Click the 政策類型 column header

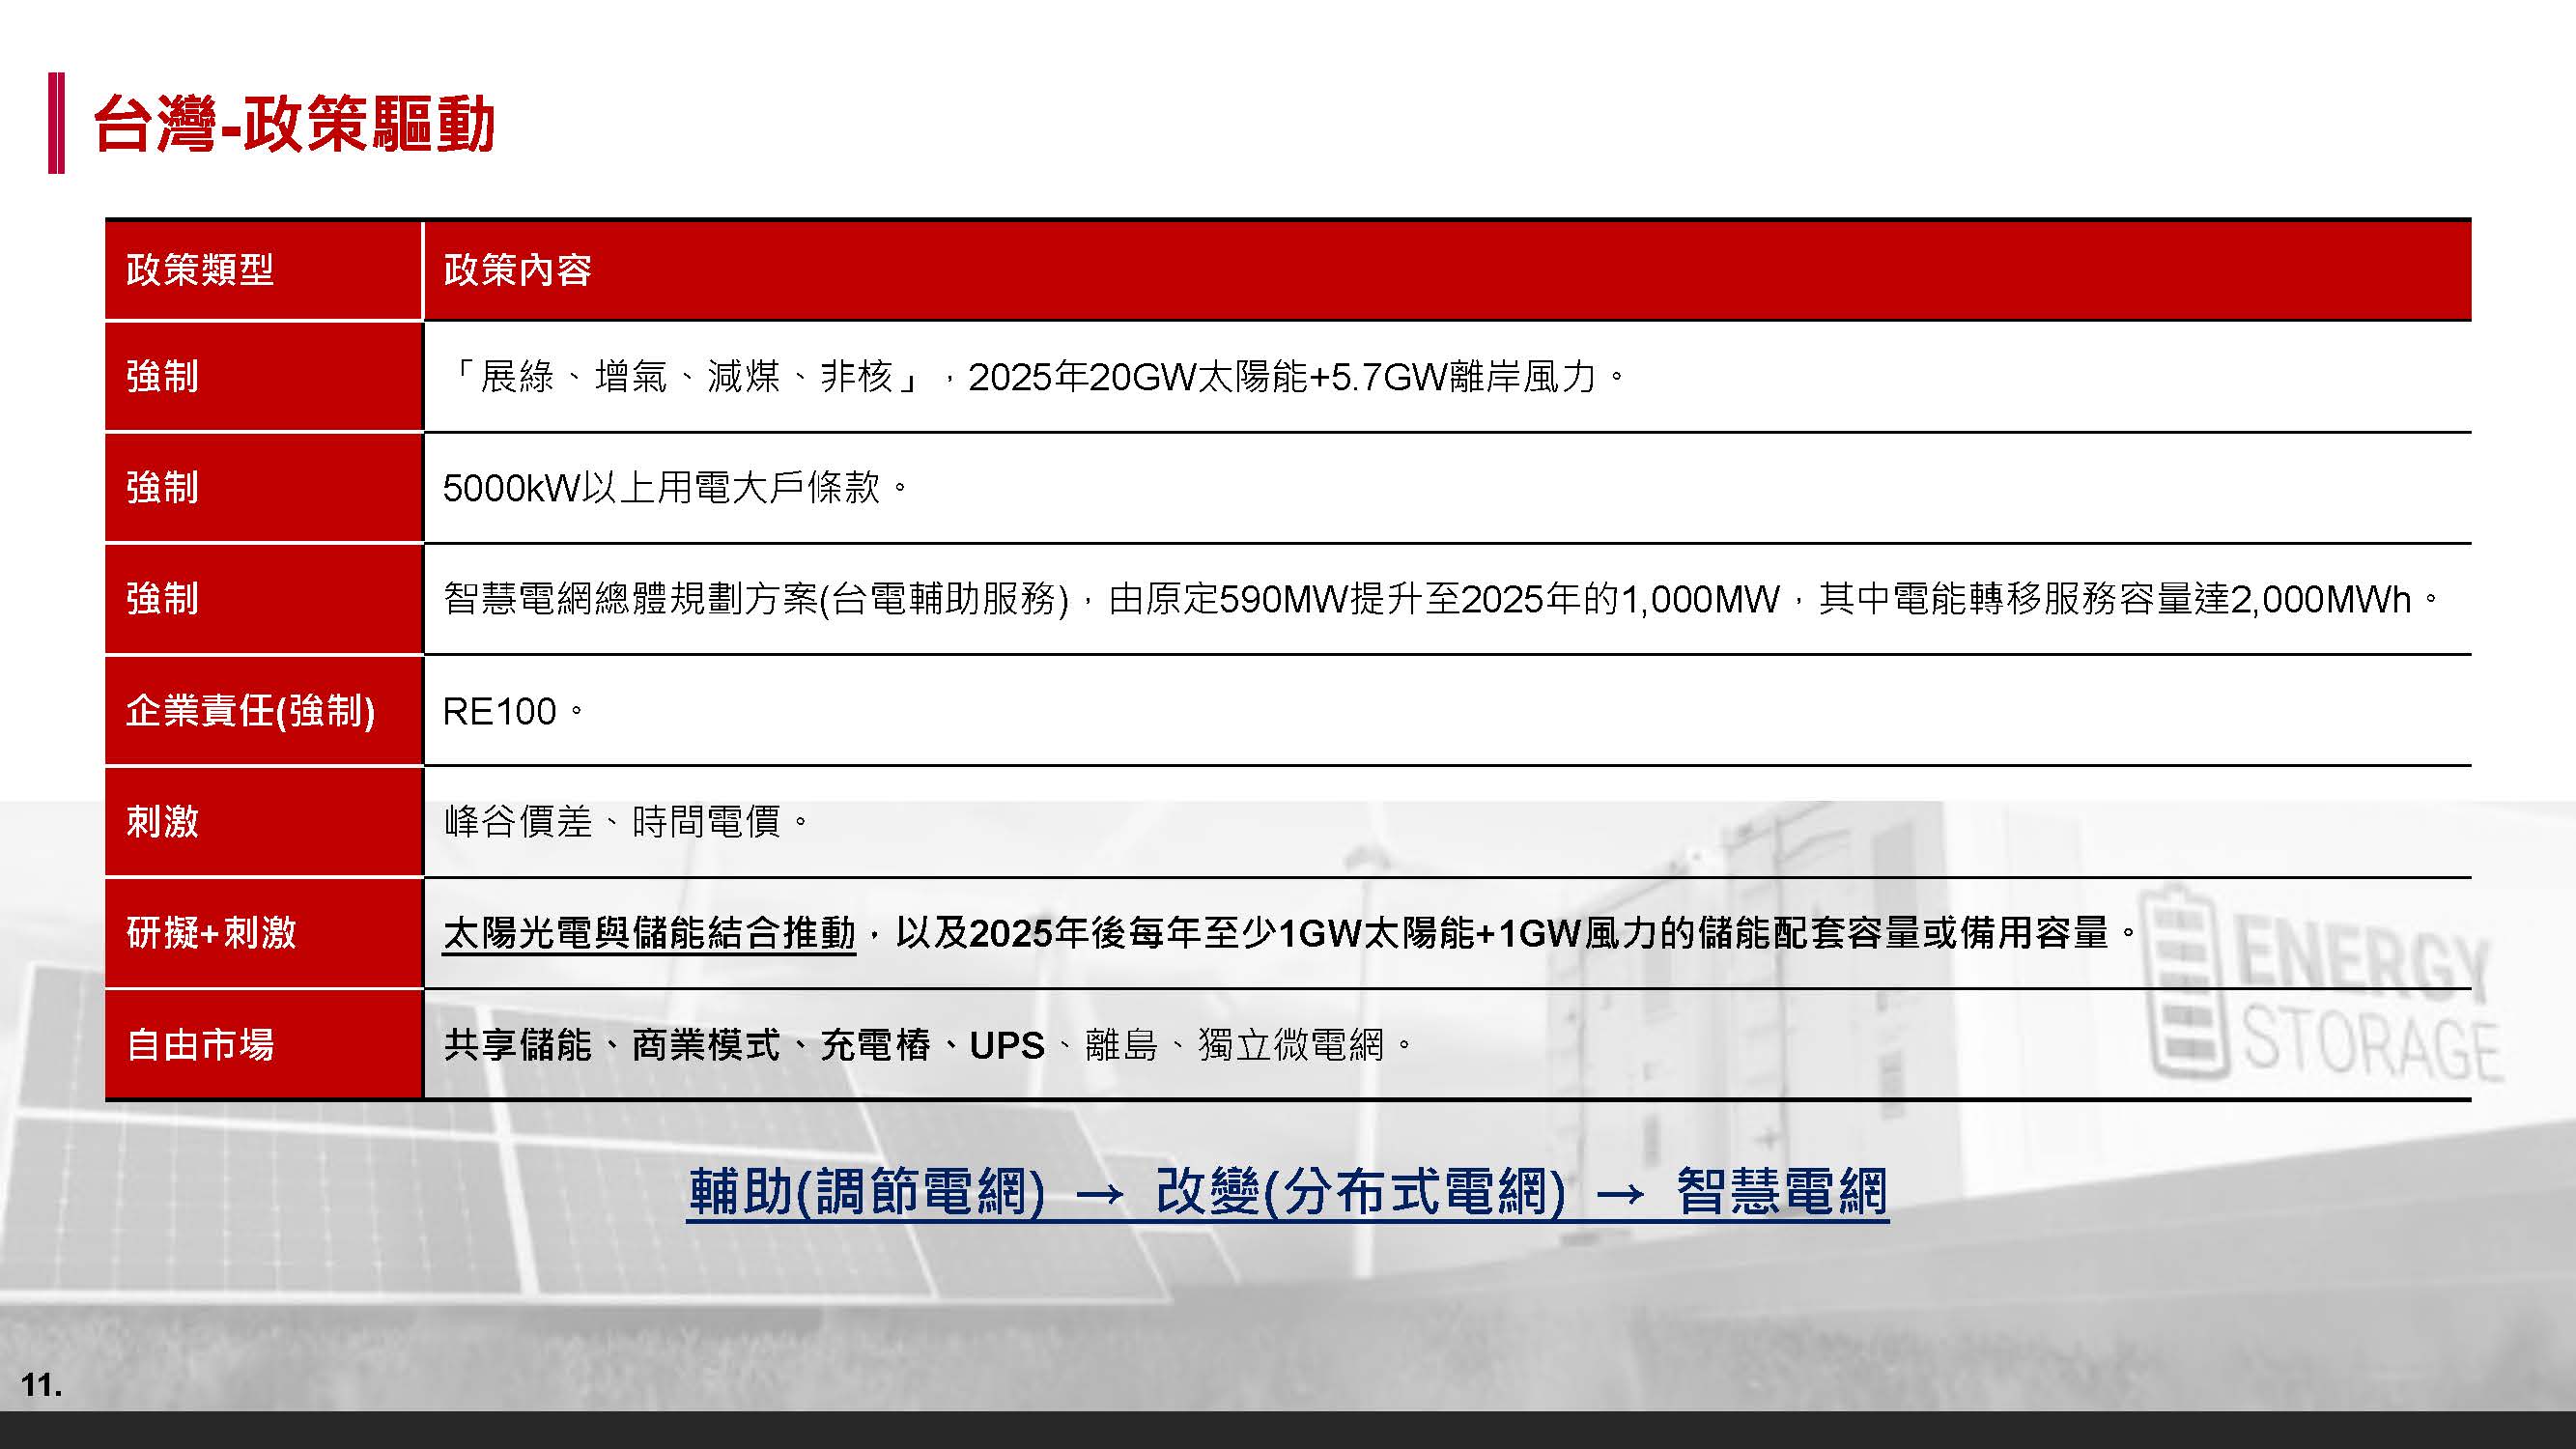point(200,270)
